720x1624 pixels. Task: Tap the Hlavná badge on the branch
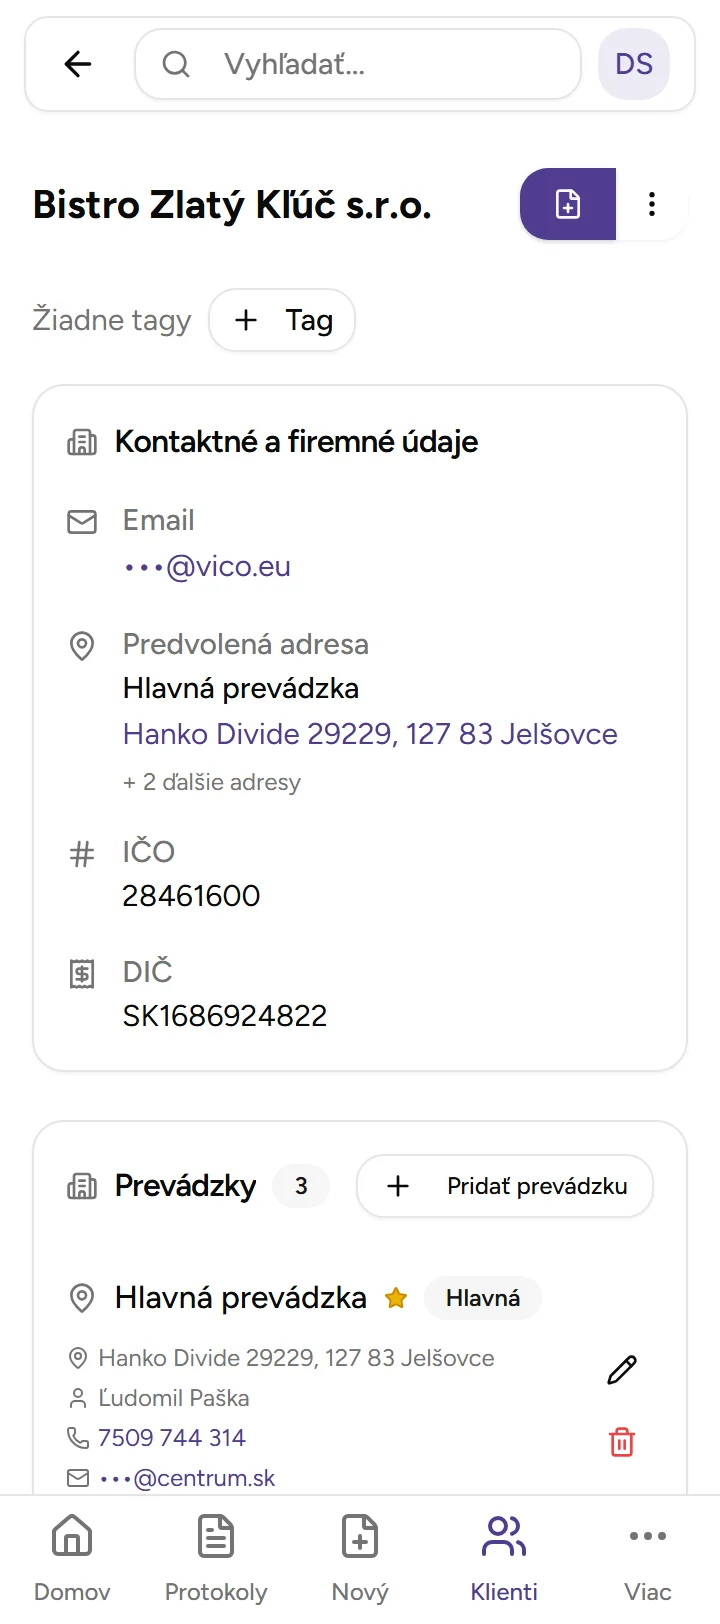point(483,1297)
